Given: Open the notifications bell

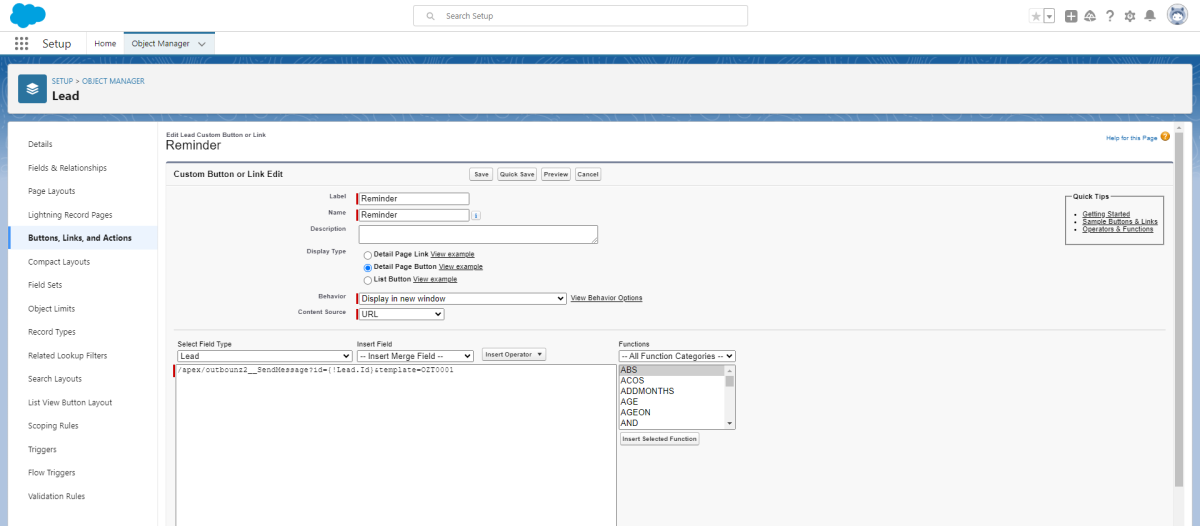Looking at the screenshot, I should point(1150,16).
